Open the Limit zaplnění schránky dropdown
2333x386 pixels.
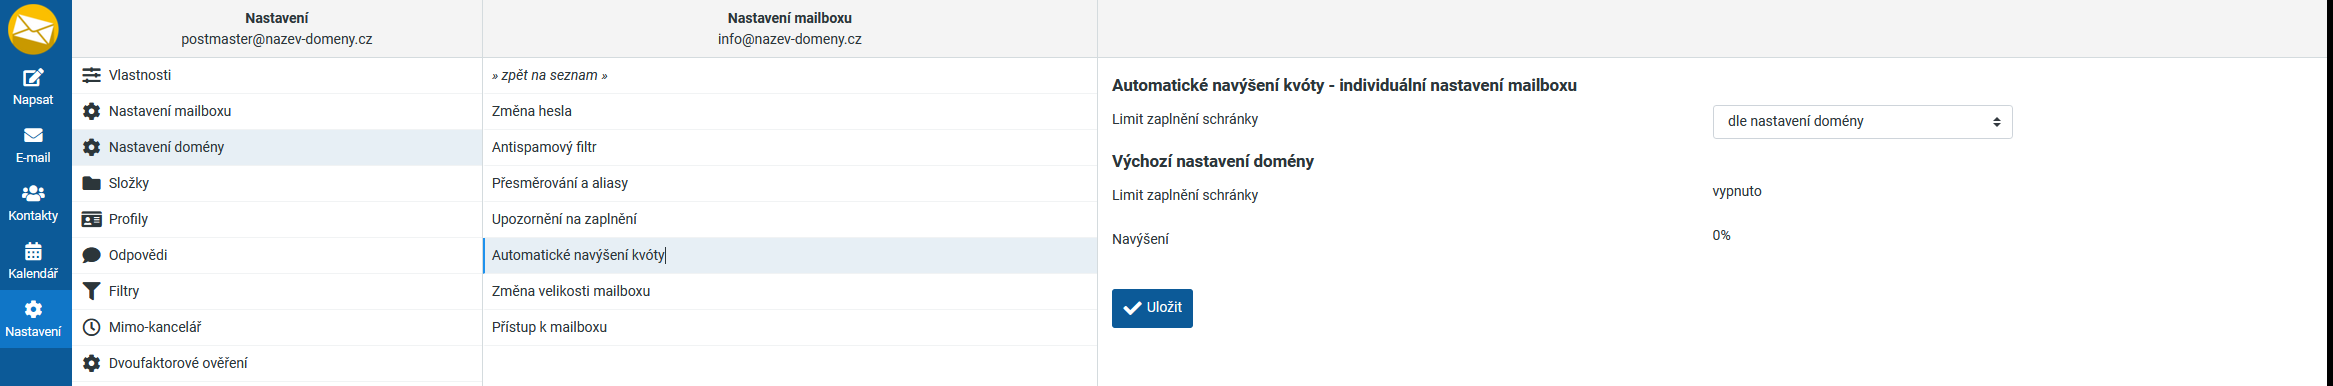tap(1862, 121)
